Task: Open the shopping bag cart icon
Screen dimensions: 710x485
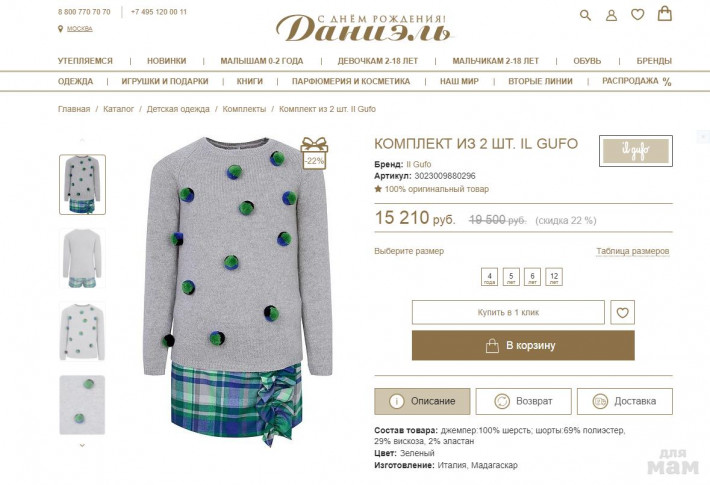Action: pos(664,13)
